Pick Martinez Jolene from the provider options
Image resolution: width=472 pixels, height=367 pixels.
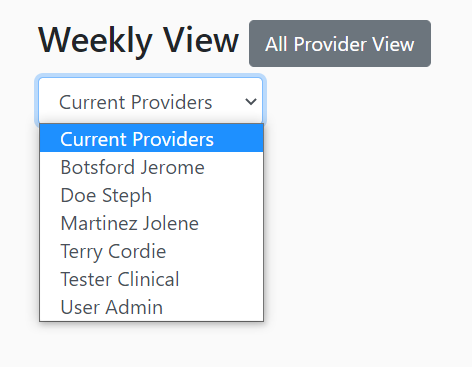click(x=151, y=223)
